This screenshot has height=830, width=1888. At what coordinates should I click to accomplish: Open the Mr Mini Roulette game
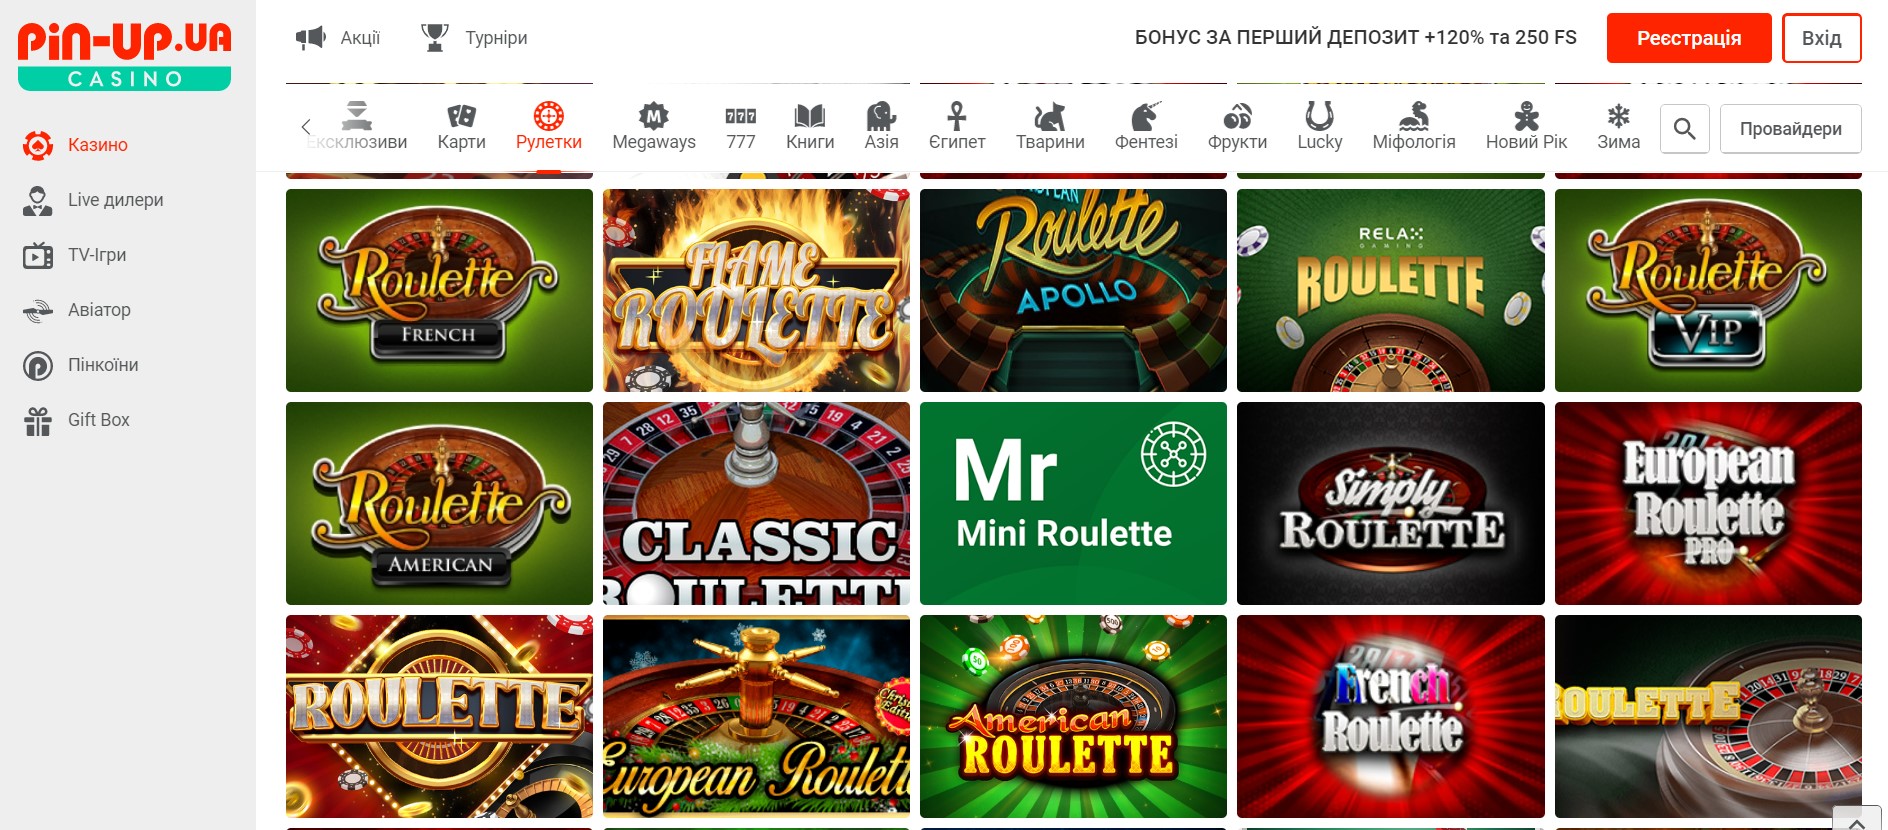coord(1073,503)
